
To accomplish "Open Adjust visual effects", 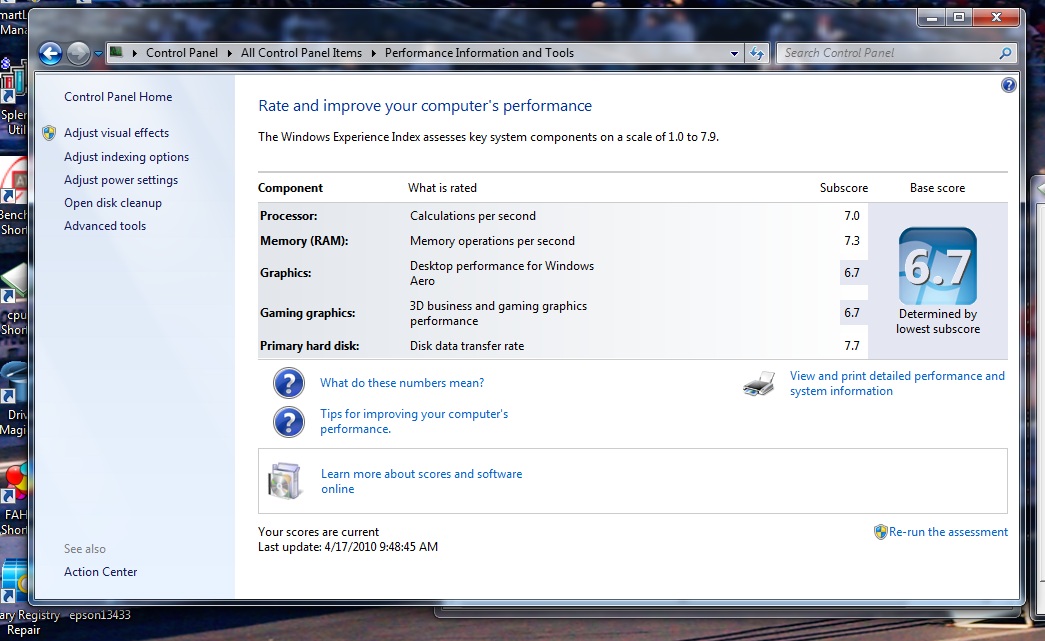I will 117,133.
